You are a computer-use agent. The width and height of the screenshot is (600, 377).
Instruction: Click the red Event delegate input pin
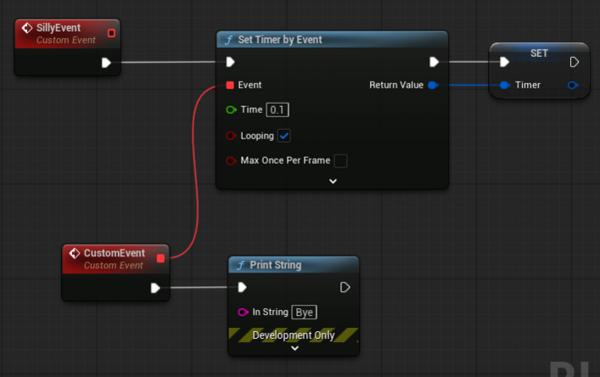click(230, 85)
